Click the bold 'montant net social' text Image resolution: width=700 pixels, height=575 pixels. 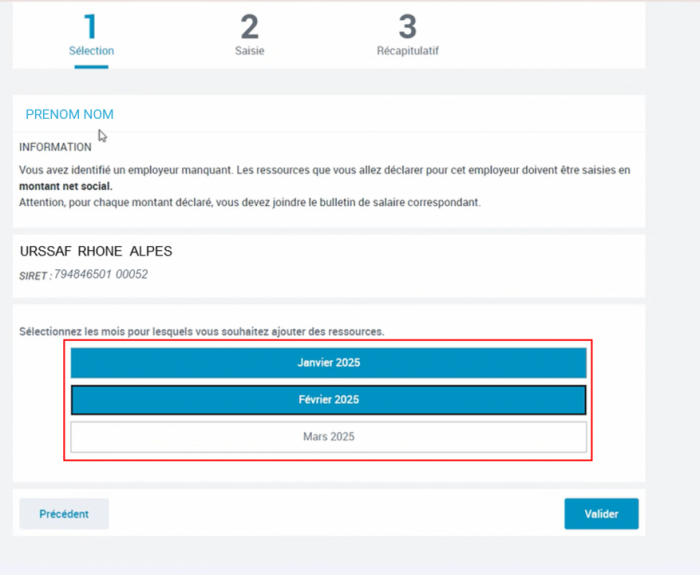(x=66, y=186)
